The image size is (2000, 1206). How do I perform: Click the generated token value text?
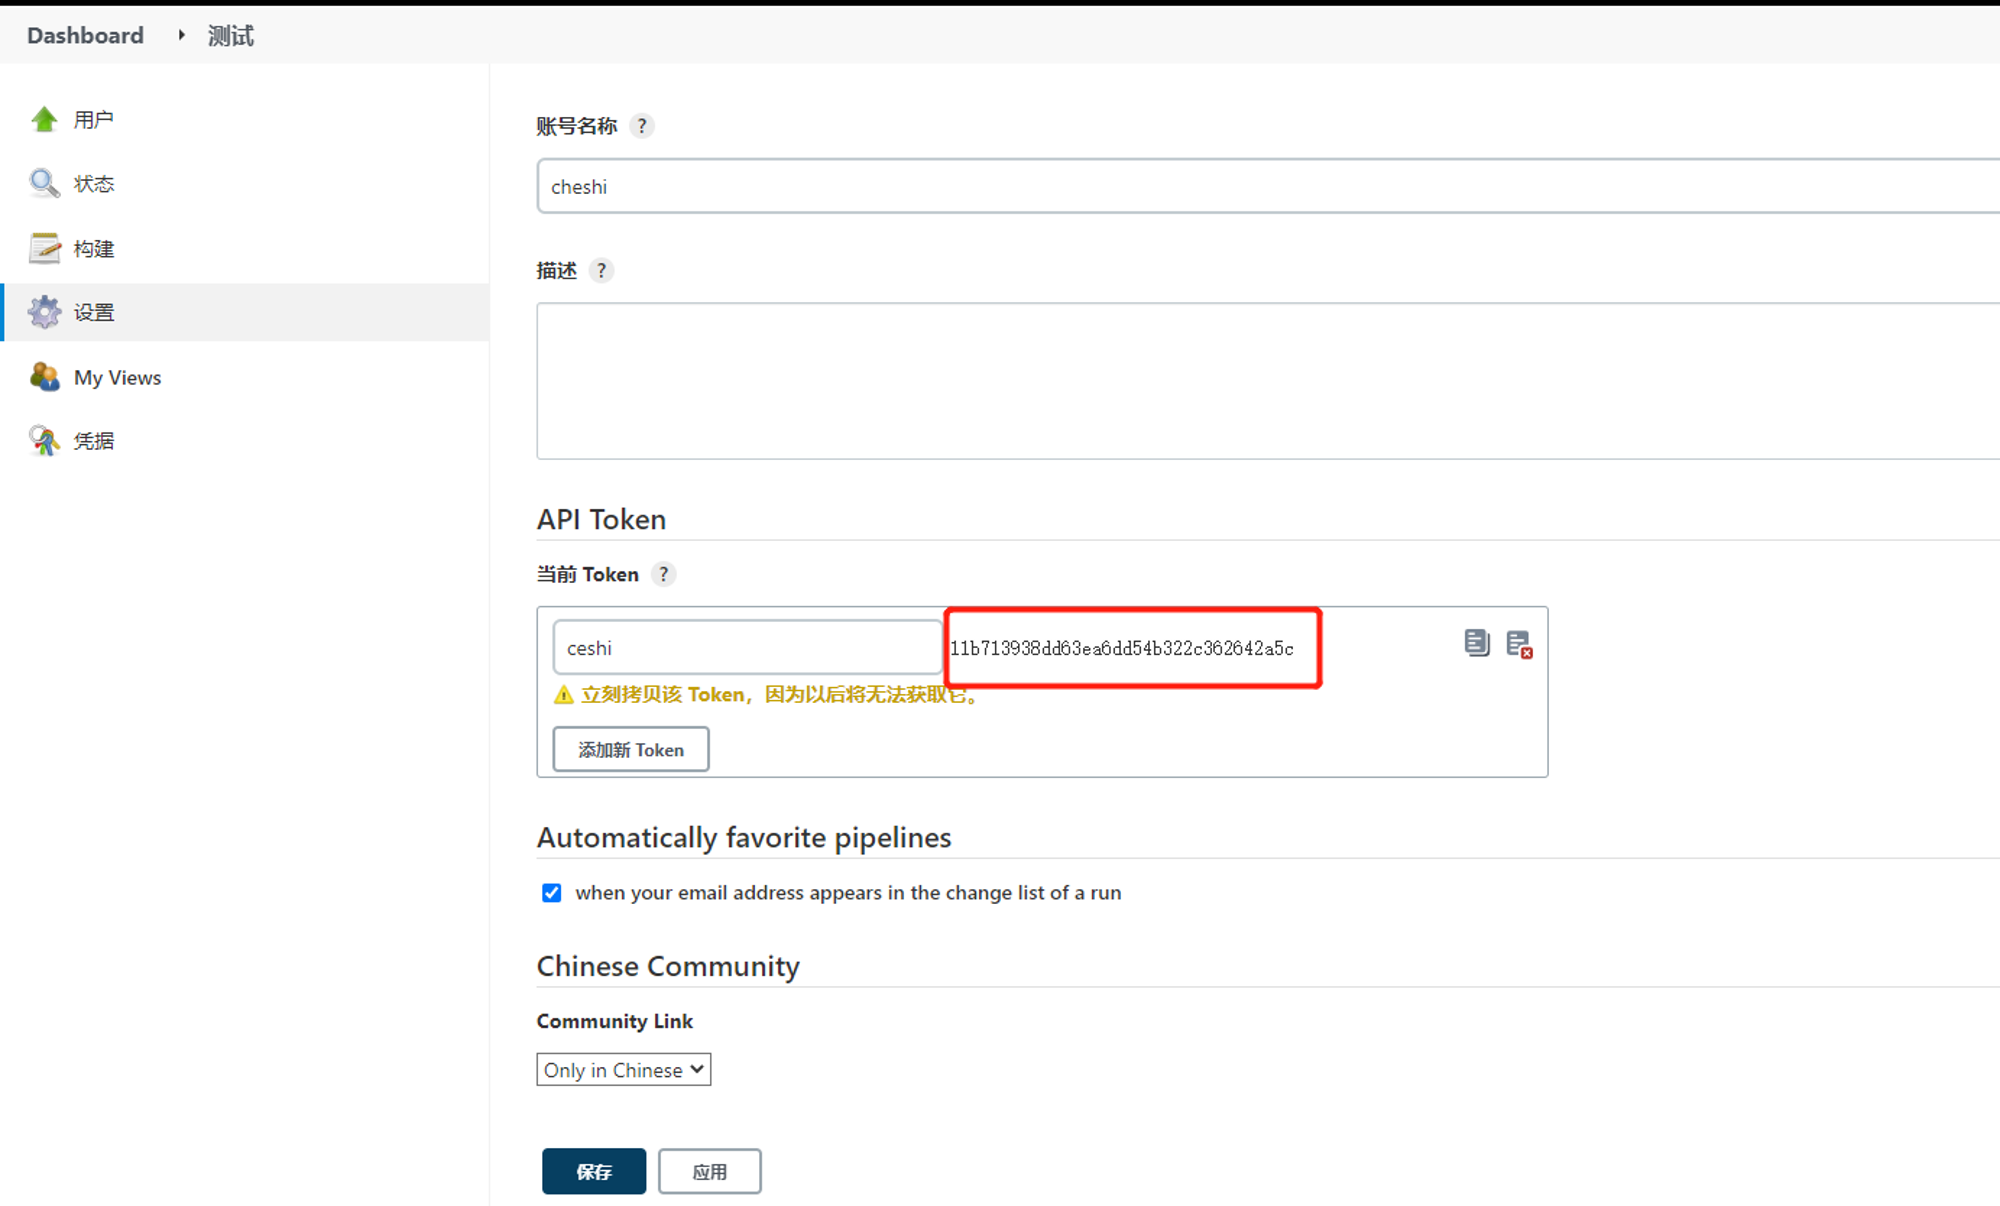pyautogui.click(x=1122, y=648)
